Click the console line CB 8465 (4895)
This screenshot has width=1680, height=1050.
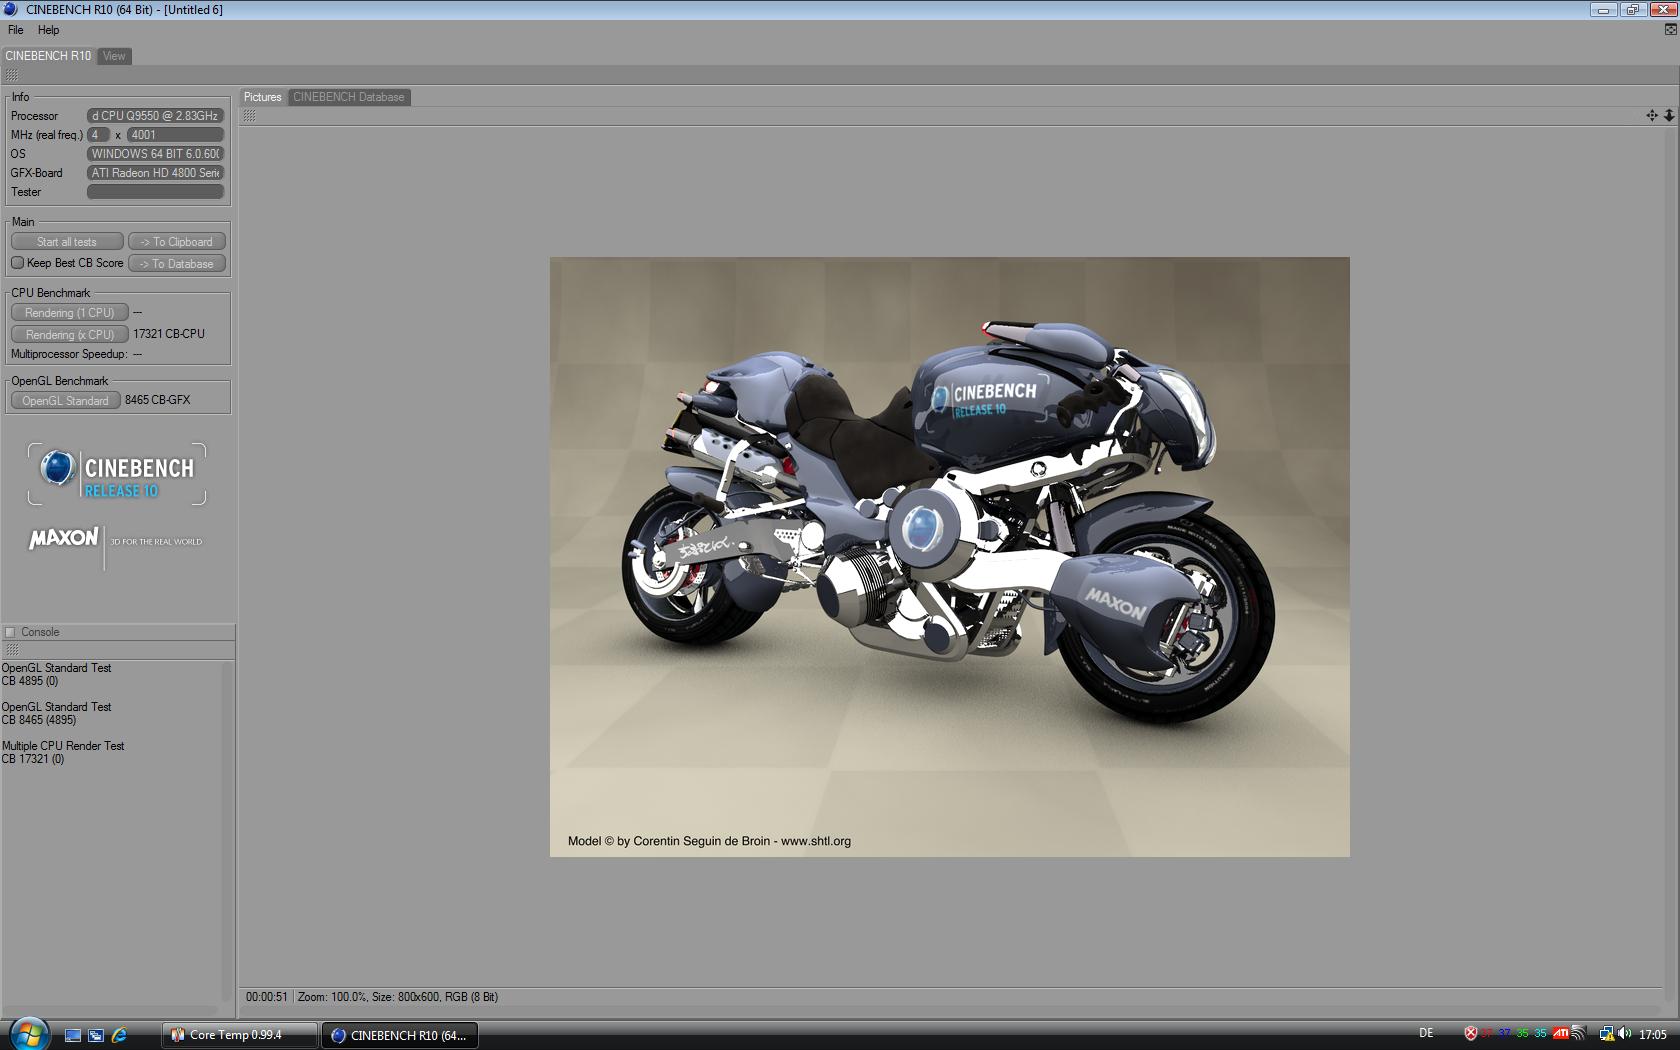(x=39, y=720)
